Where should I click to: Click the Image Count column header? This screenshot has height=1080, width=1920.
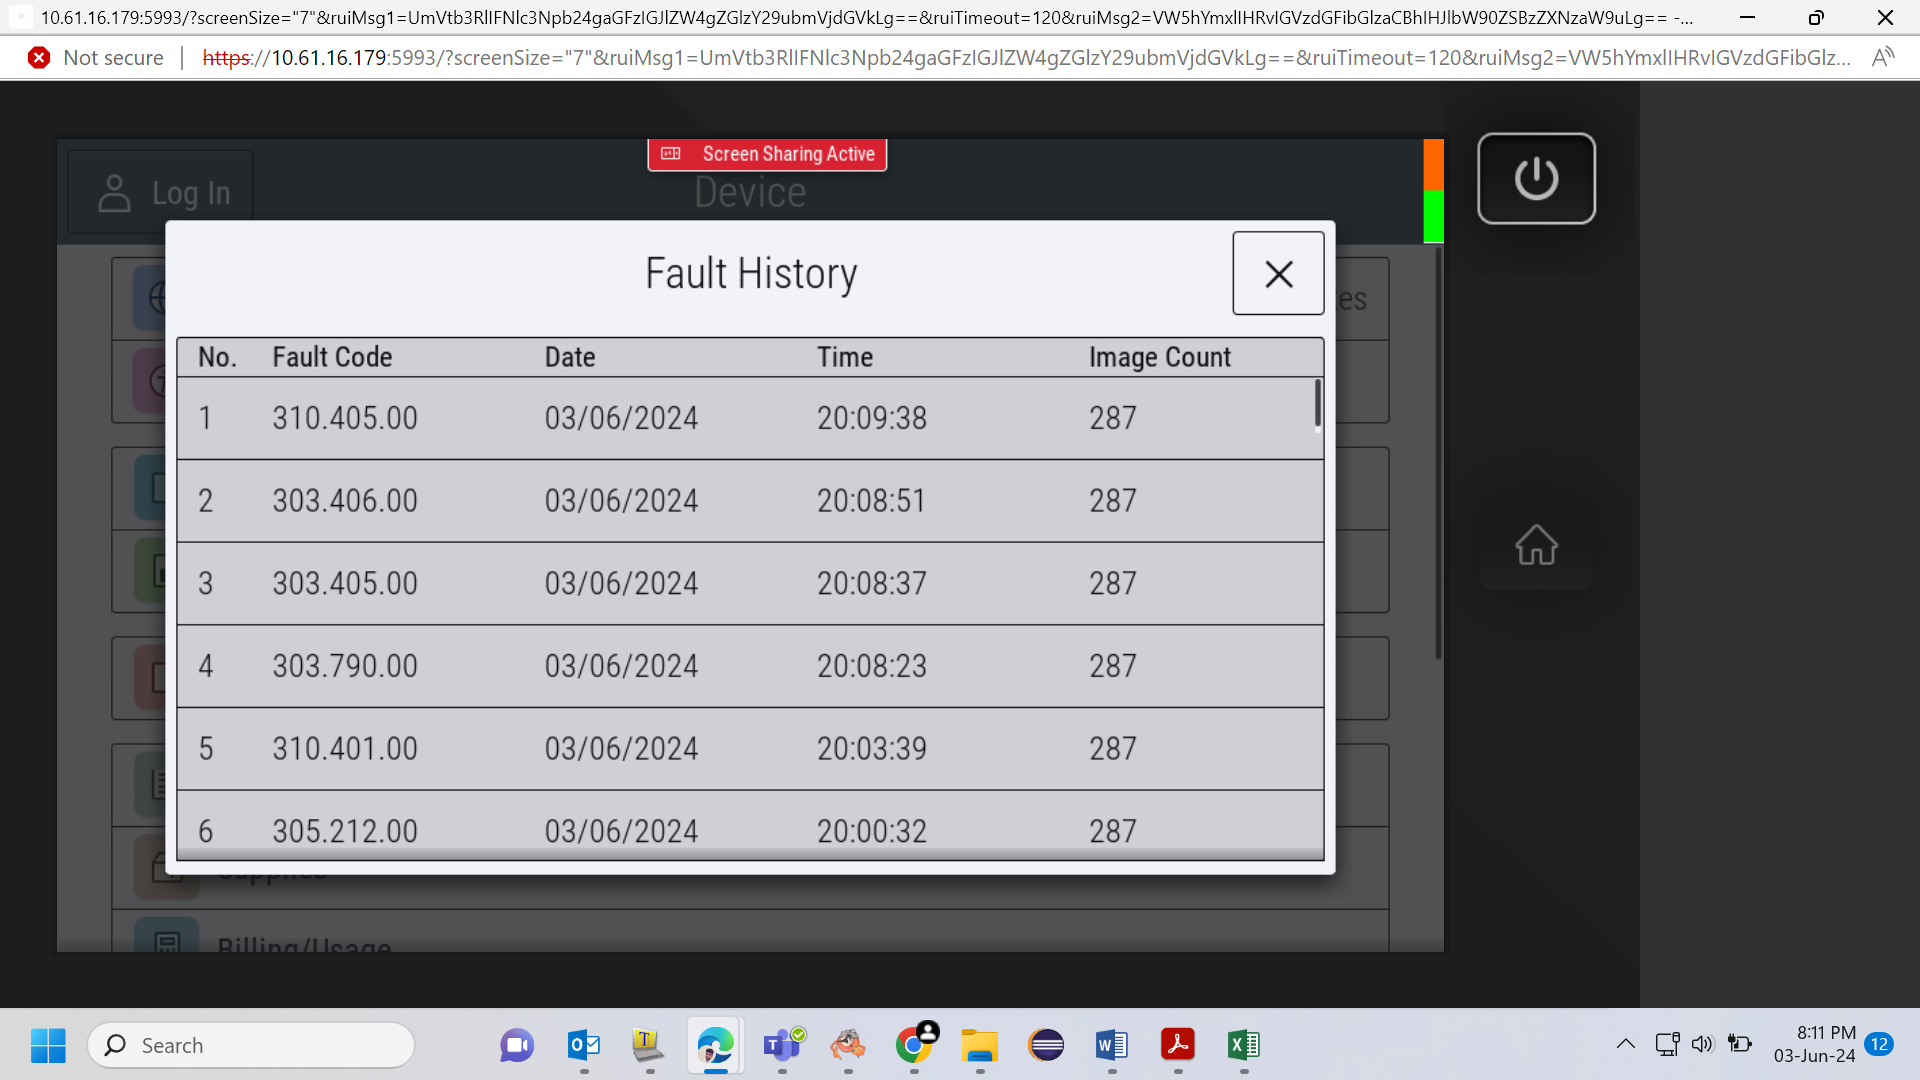[x=1159, y=357]
